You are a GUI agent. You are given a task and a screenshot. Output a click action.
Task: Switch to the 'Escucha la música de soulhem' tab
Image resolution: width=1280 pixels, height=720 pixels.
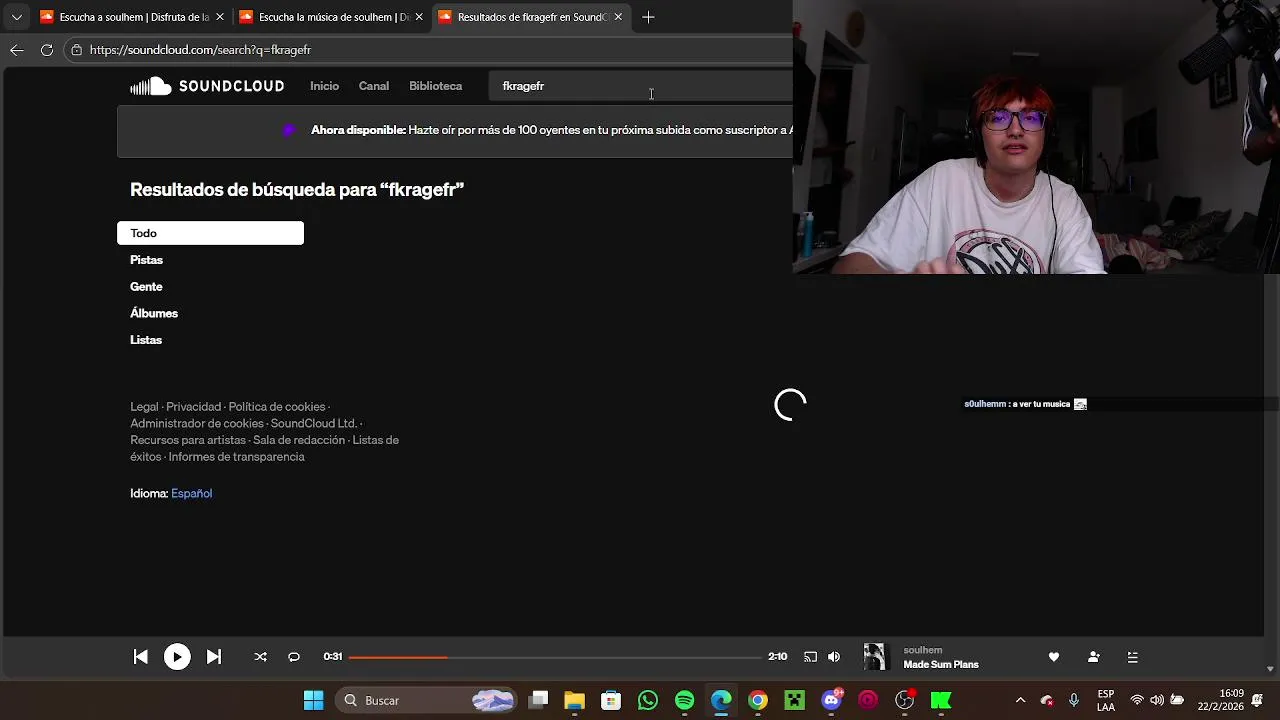pos(331,17)
